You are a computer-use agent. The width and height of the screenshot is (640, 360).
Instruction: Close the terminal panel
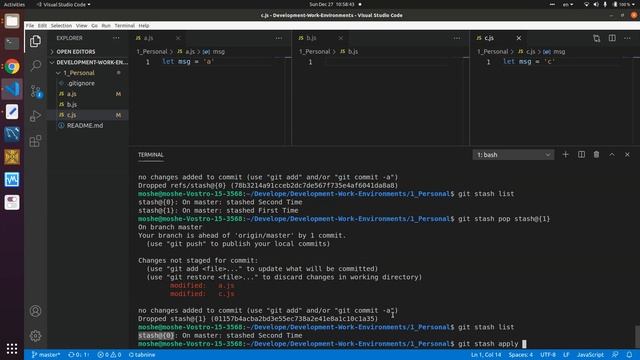[x=627, y=155]
